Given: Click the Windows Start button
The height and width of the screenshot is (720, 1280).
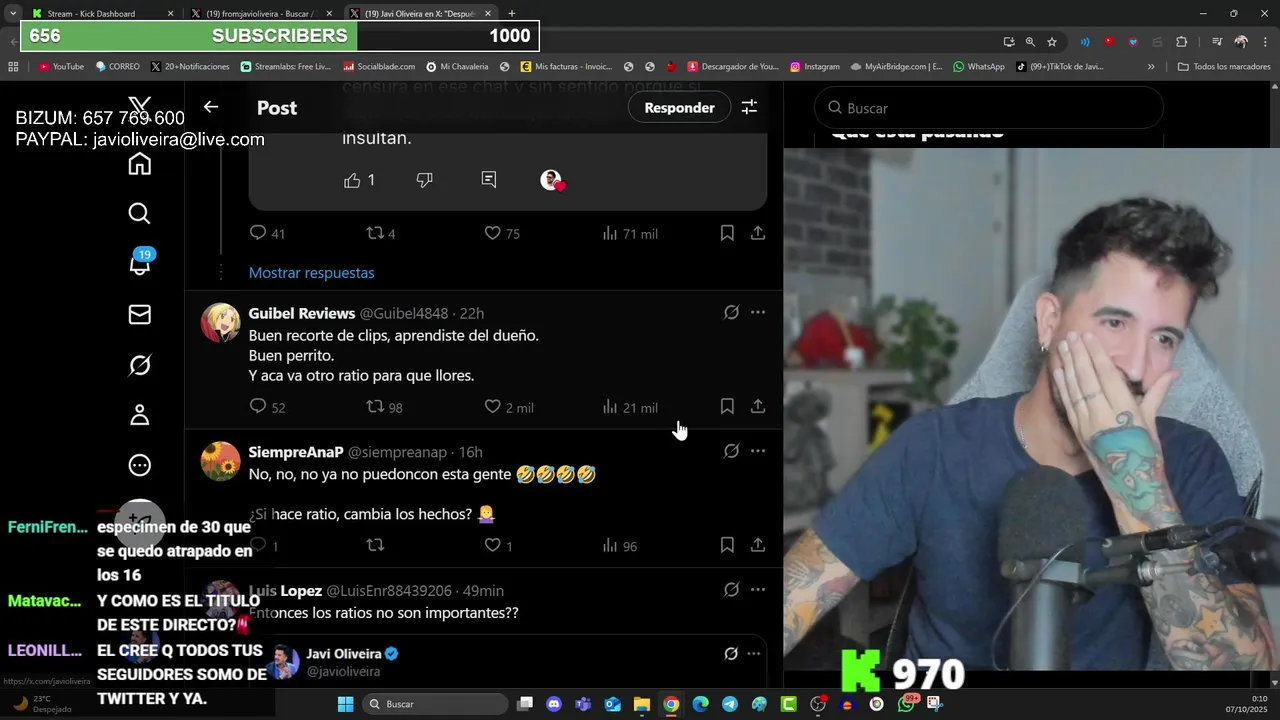Looking at the screenshot, I should [x=345, y=704].
